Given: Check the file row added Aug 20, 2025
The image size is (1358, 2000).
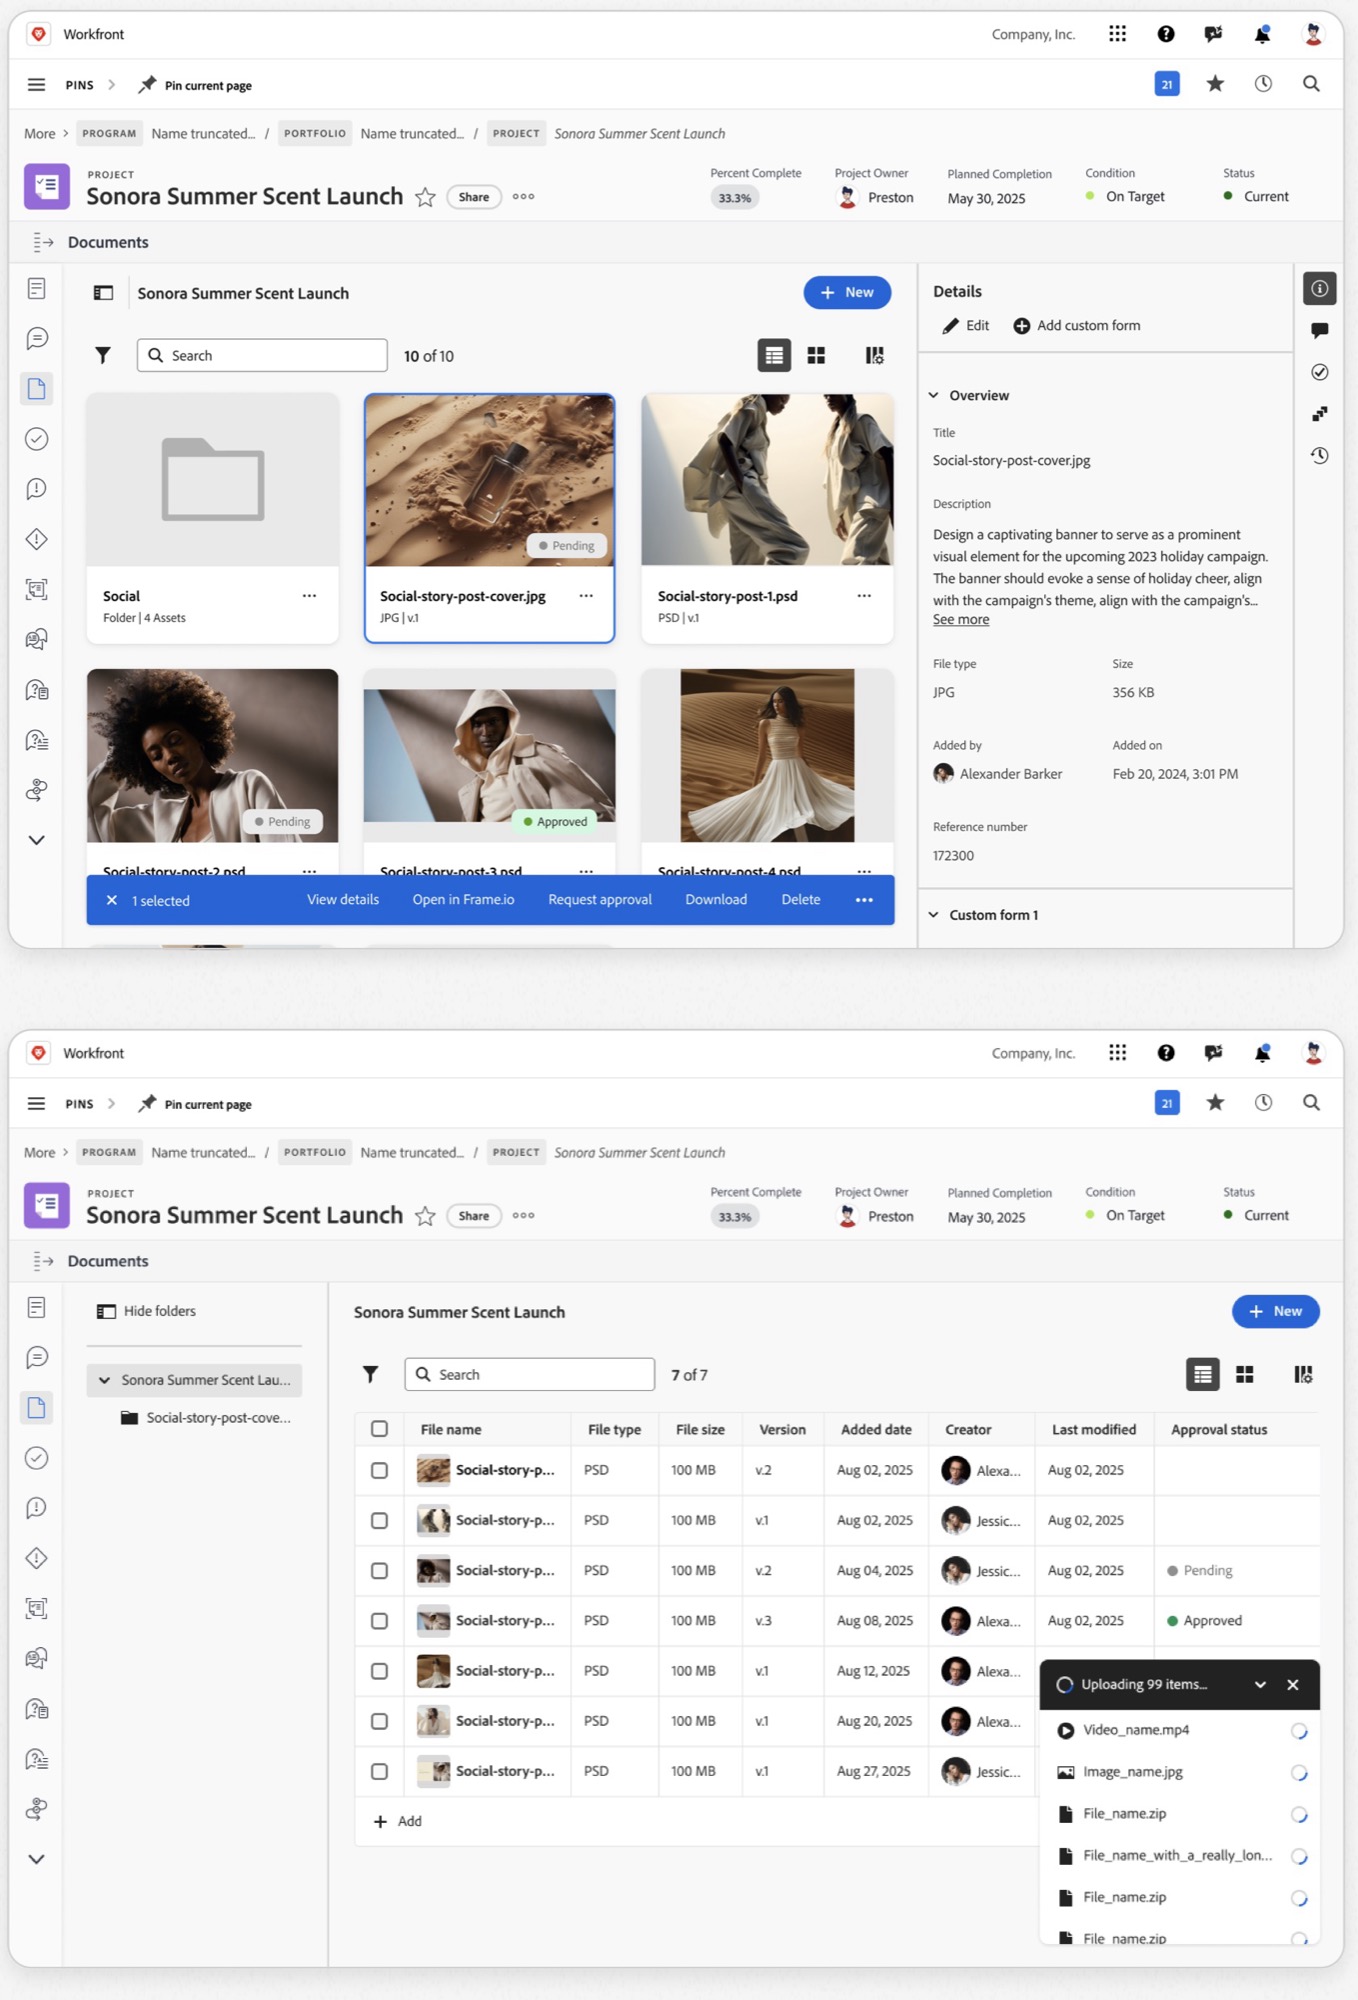Looking at the screenshot, I should (379, 1721).
